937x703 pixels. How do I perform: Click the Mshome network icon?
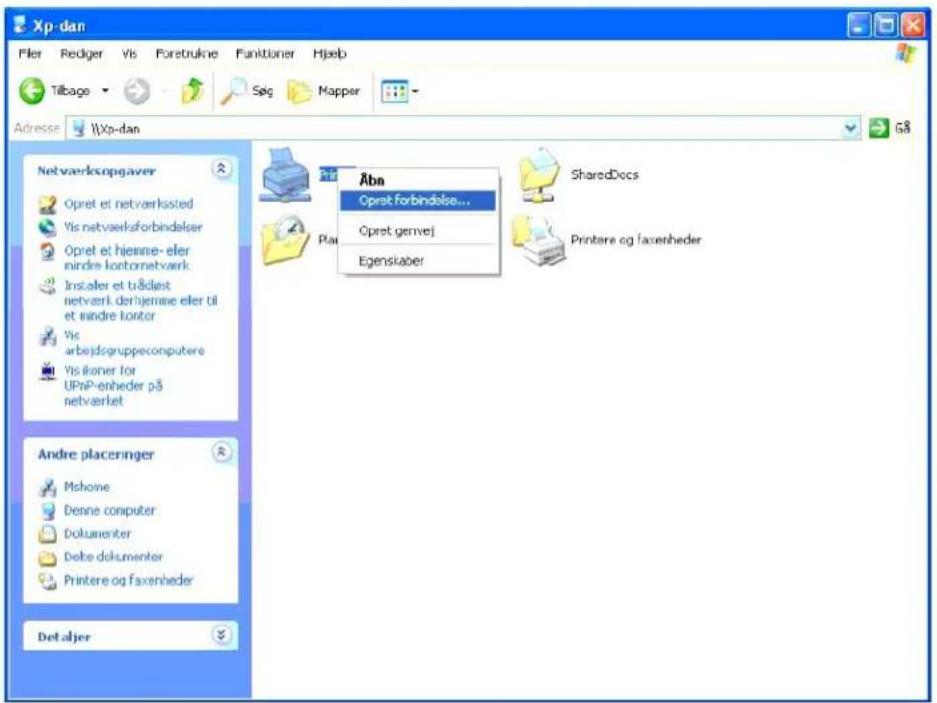[47, 487]
